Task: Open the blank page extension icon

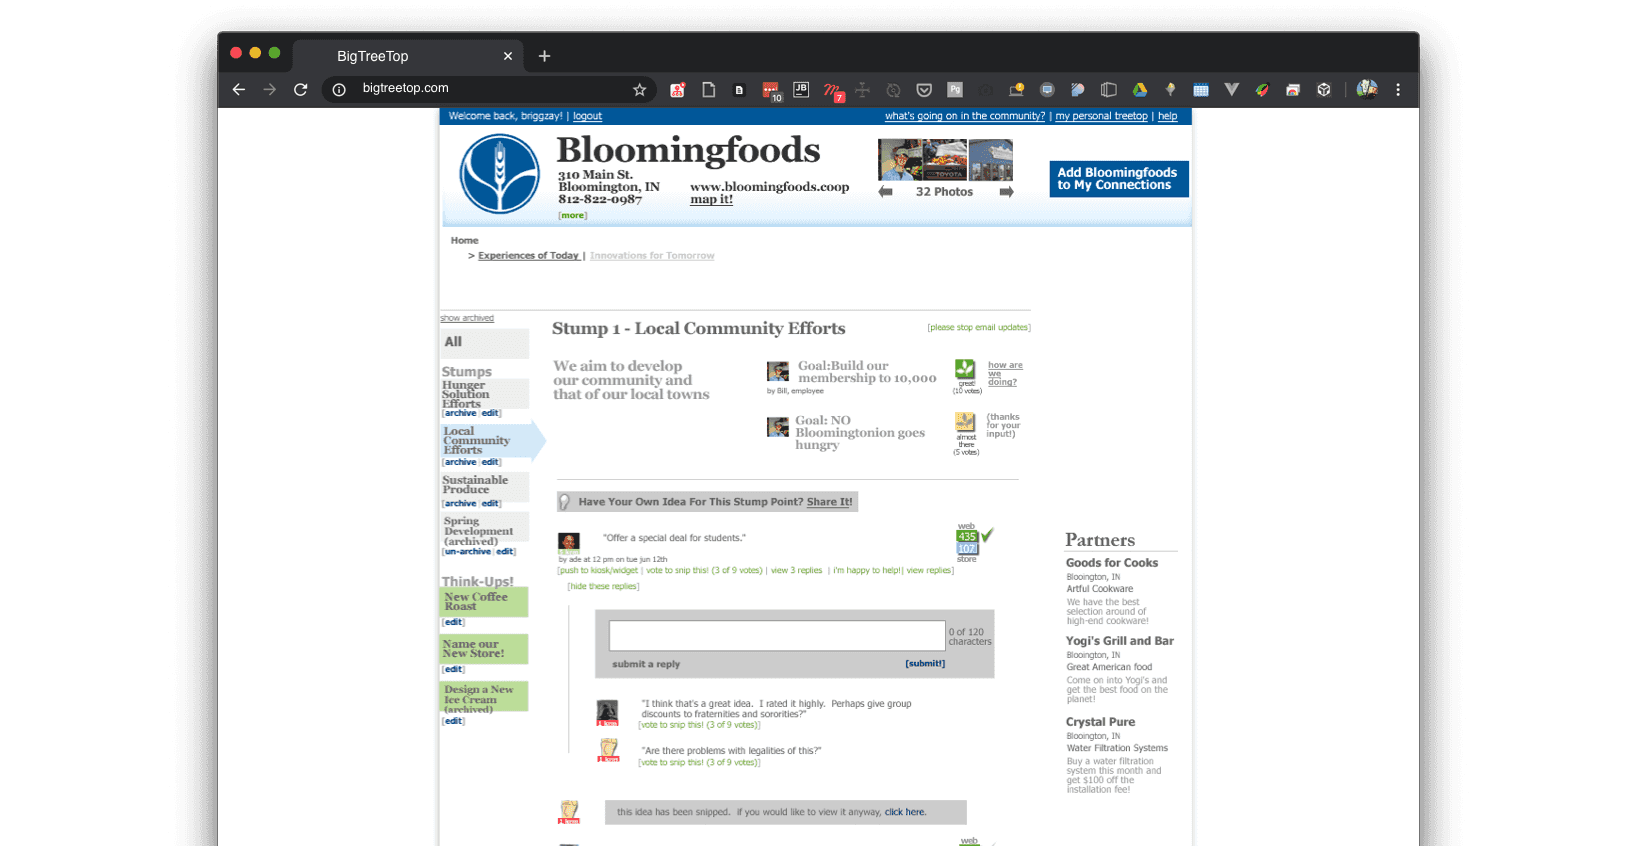Action: pos(709,89)
